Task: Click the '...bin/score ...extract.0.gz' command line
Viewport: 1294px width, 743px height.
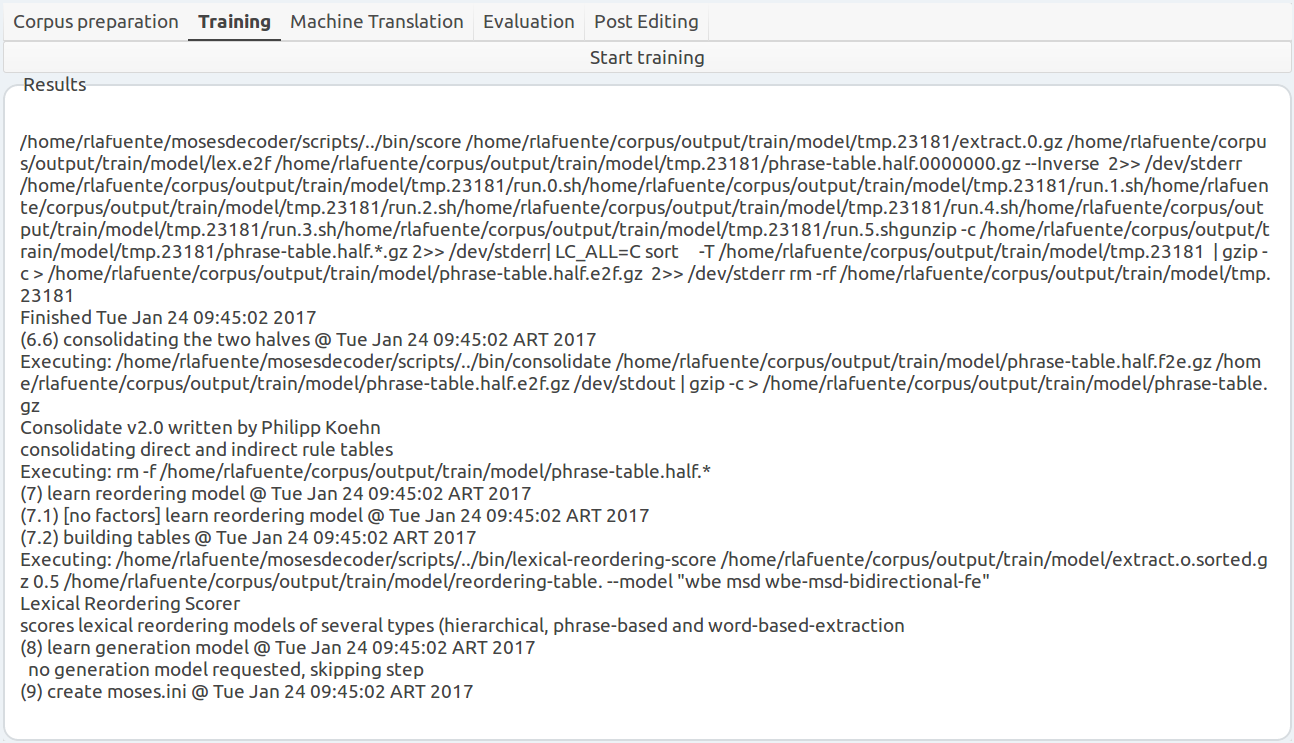Action: pyautogui.click(x=644, y=151)
